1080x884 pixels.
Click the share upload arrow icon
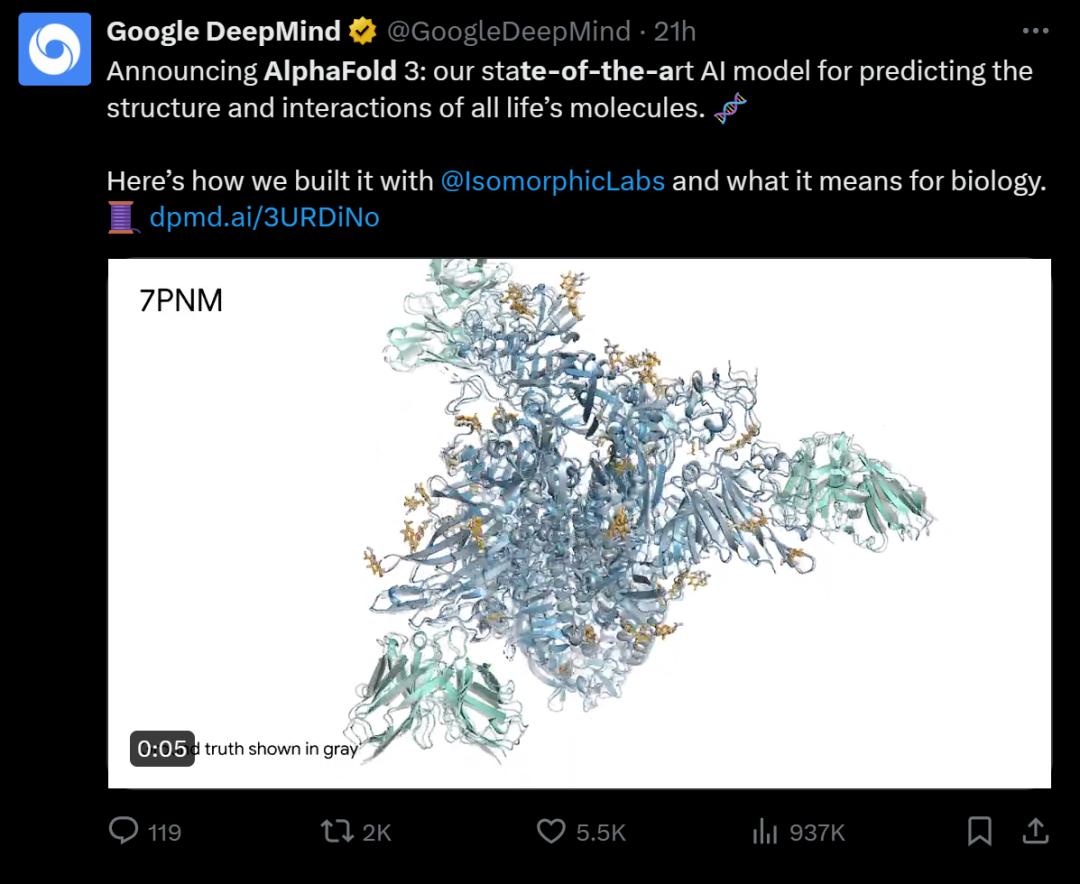(x=1035, y=830)
